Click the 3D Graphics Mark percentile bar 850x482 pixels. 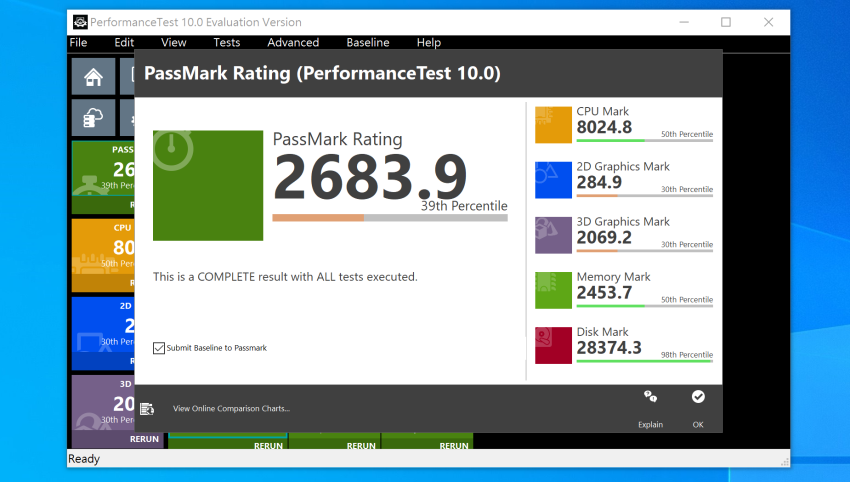(x=645, y=251)
